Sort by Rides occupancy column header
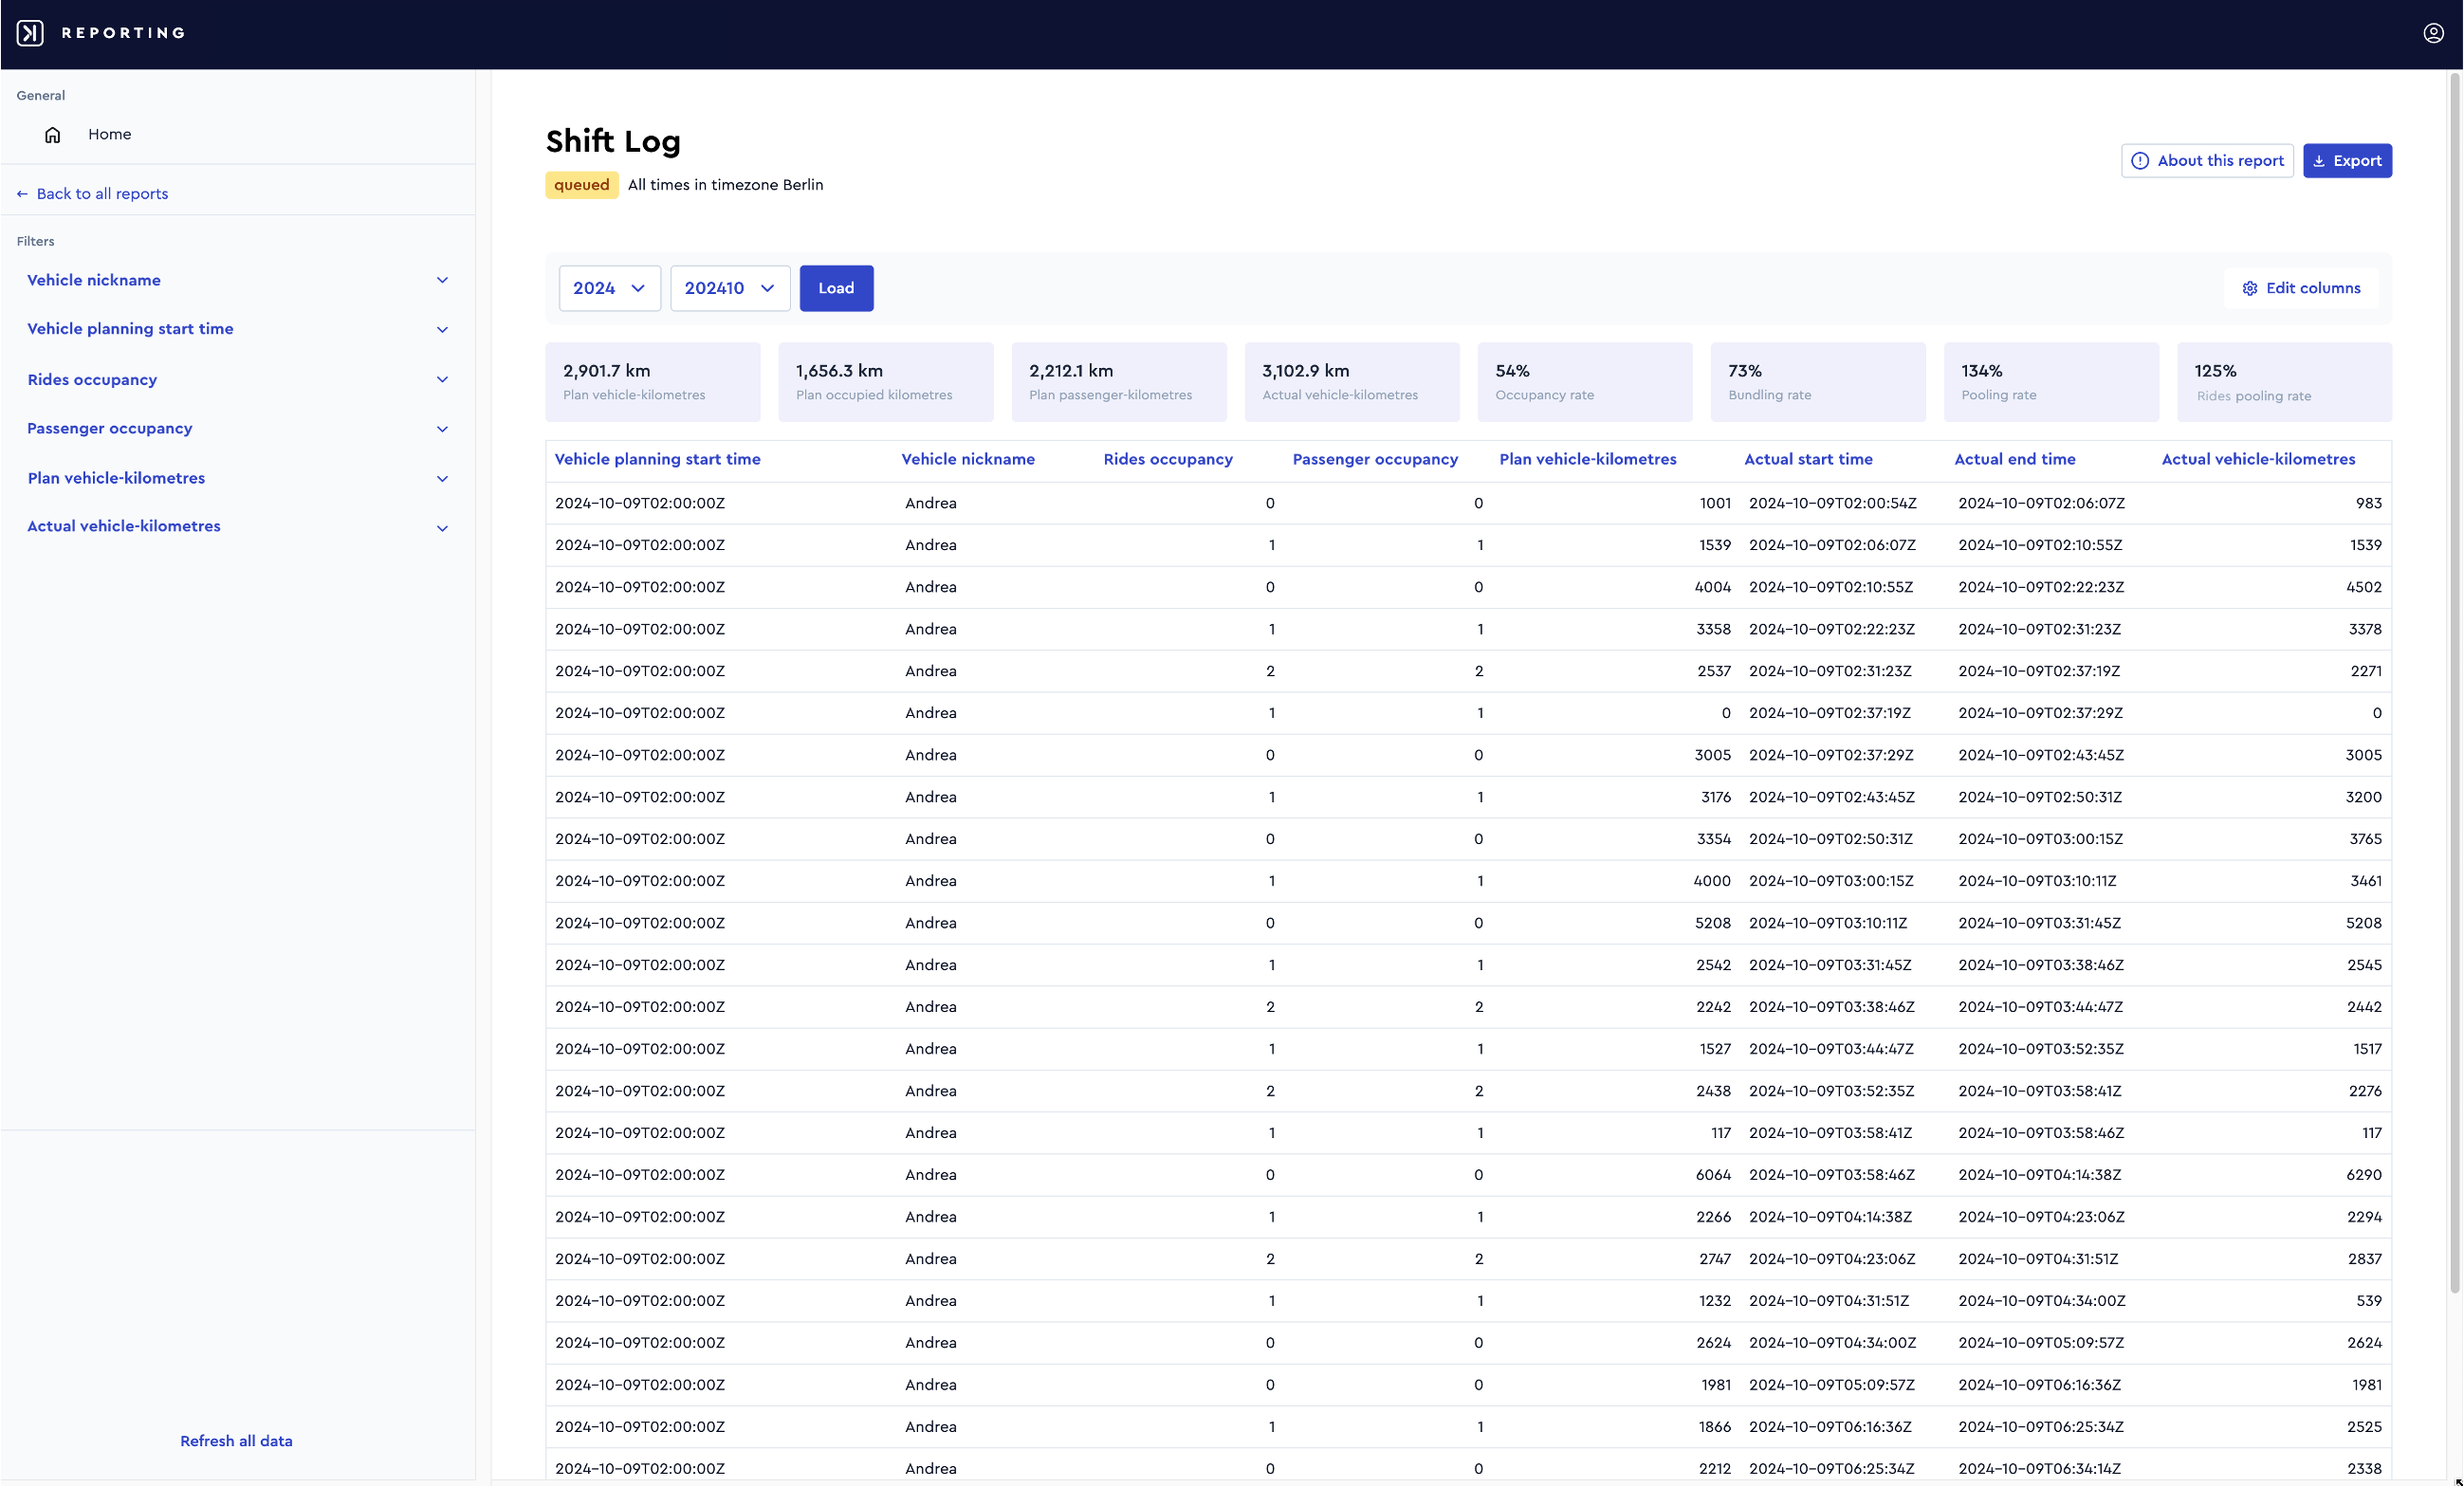This screenshot has width=2464, height=1487. pyautogui.click(x=1167, y=459)
